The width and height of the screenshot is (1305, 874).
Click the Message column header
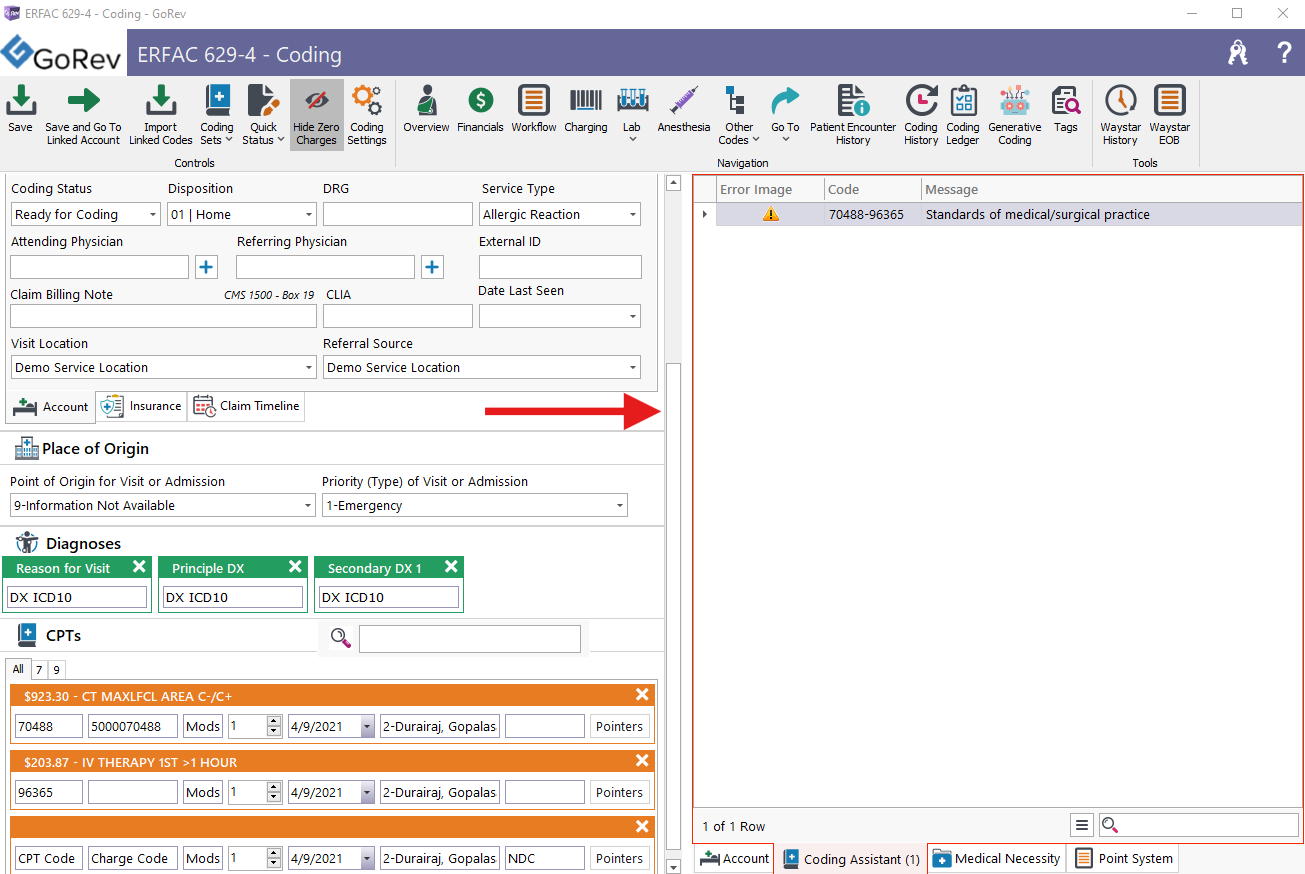(x=1111, y=189)
